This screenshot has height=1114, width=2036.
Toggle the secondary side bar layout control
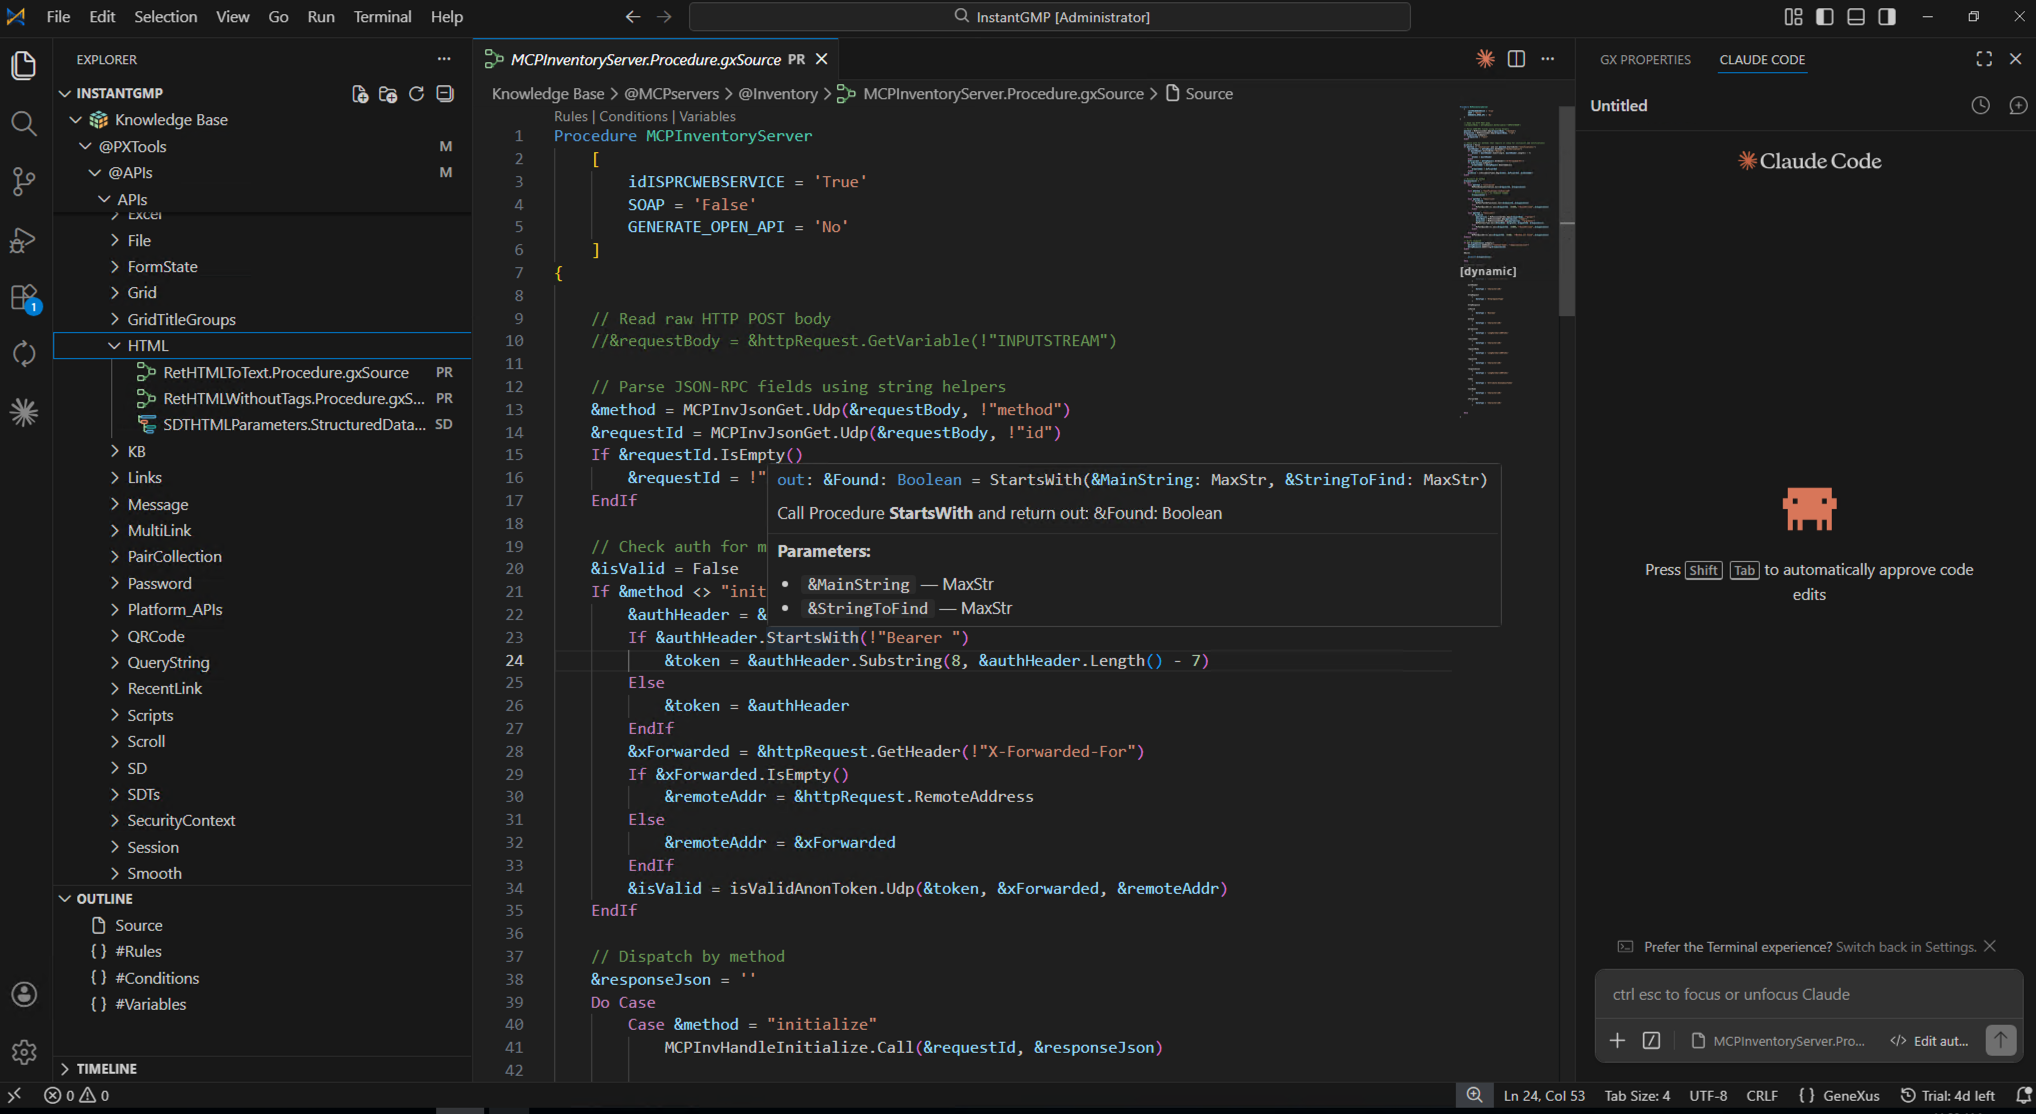pyautogui.click(x=1887, y=16)
